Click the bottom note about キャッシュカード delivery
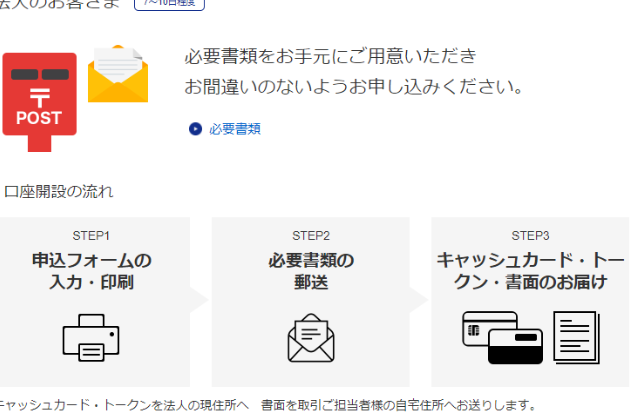The width and height of the screenshot is (630, 416). coord(268,406)
